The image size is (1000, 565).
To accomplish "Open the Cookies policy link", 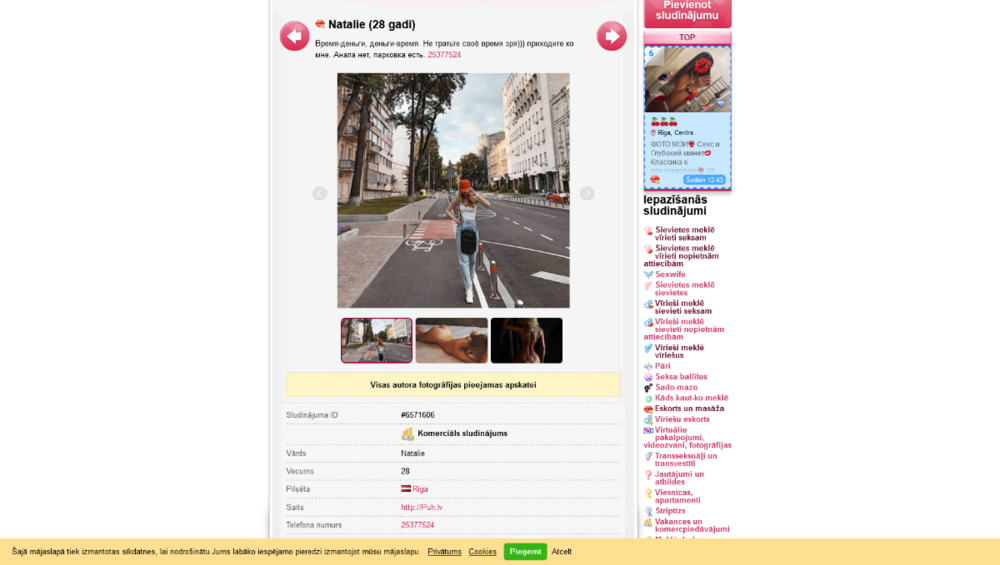I will tap(482, 552).
